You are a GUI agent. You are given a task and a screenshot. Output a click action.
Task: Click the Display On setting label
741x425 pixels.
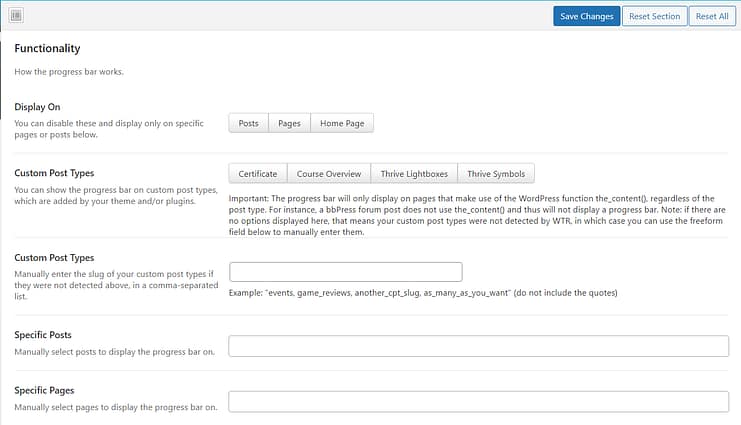(42, 106)
